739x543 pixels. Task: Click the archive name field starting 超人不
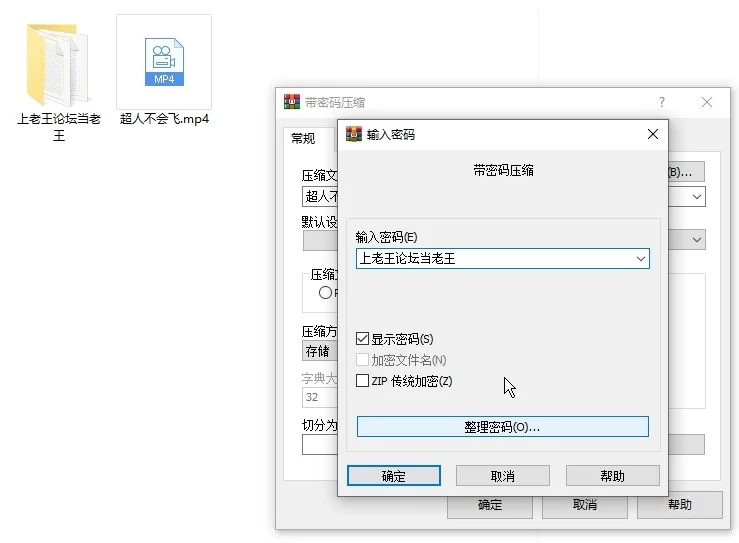(x=320, y=197)
